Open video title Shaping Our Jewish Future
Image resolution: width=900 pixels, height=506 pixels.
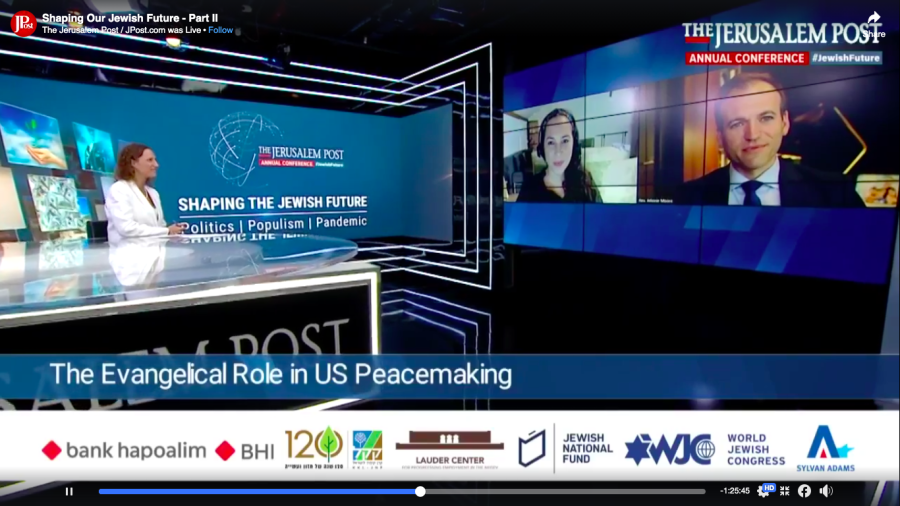pos(130,18)
